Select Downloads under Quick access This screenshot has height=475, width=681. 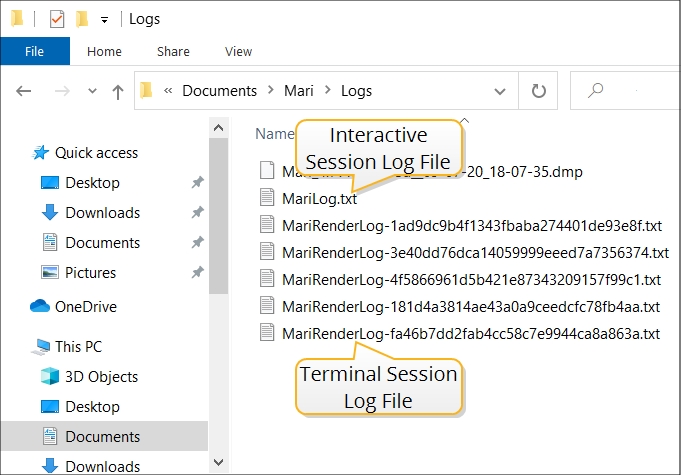tap(102, 213)
